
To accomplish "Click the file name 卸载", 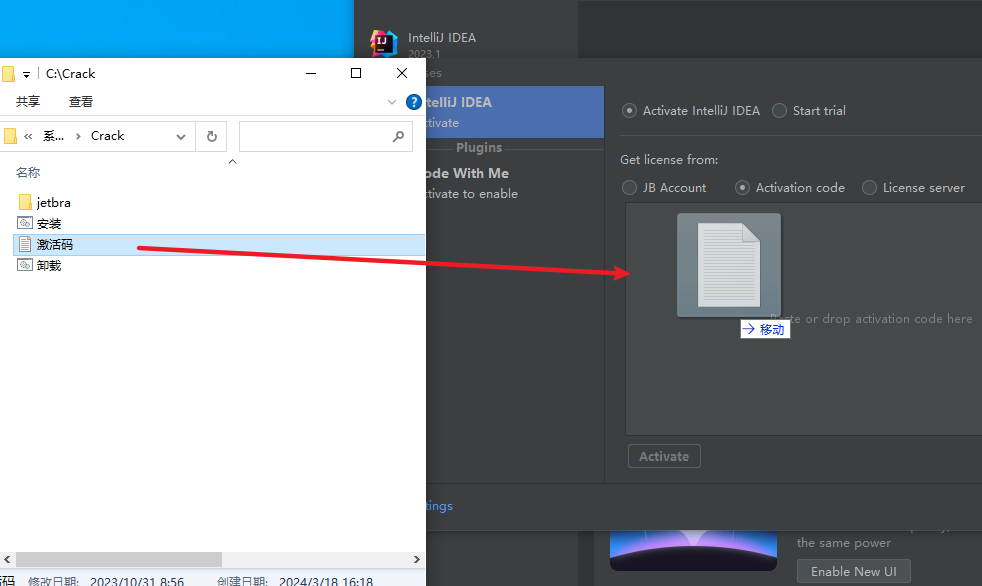I will (49, 265).
